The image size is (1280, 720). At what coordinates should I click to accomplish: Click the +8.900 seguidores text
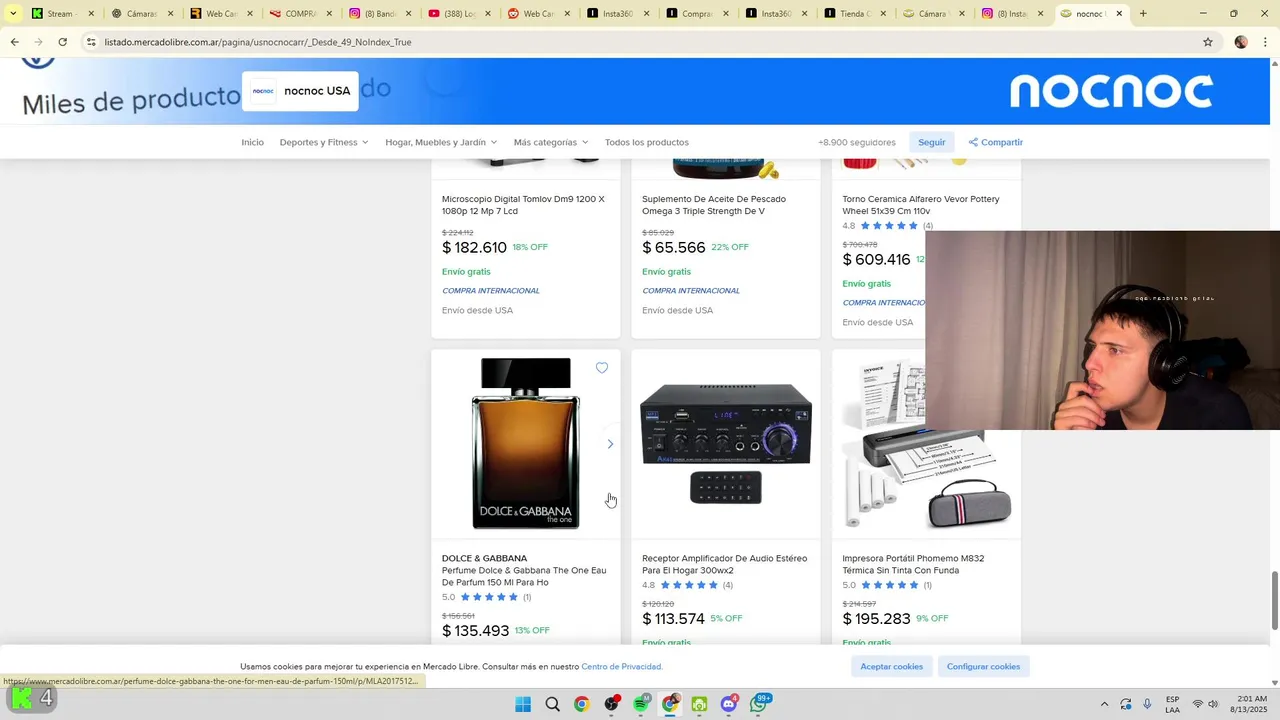tap(857, 142)
